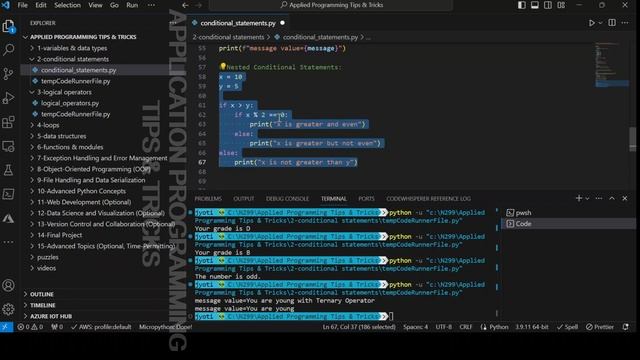Open the Accounts menu

8,285
